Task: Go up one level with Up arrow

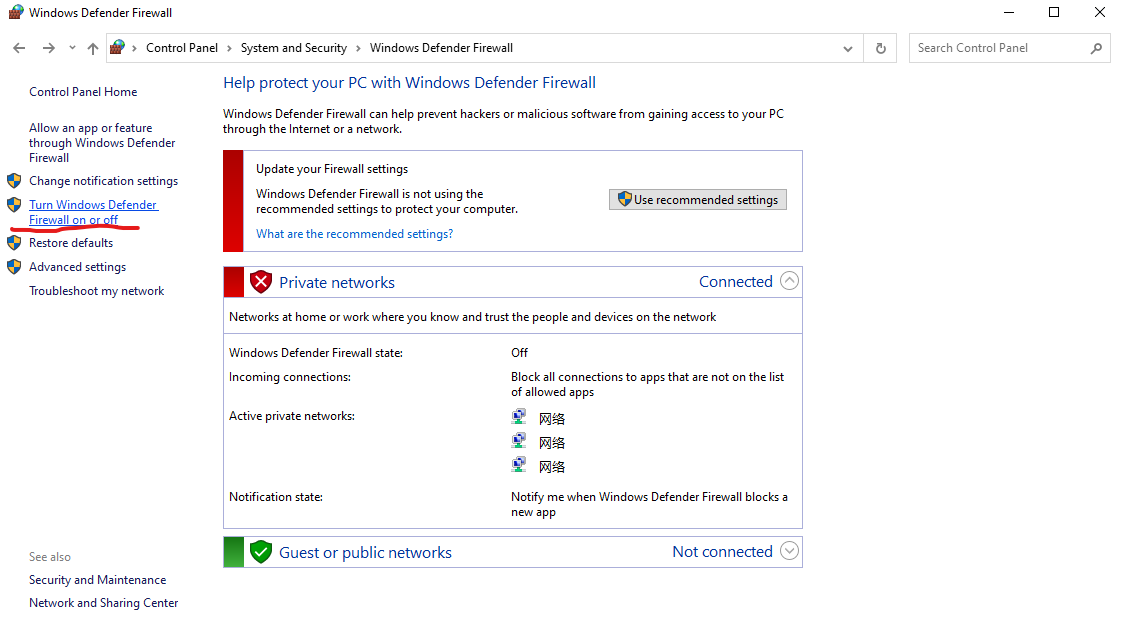Action: point(93,48)
